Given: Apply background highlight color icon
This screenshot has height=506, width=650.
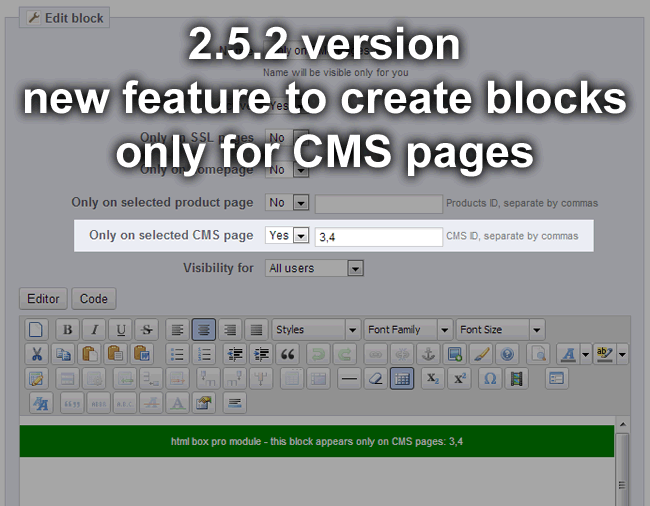Looking at the screenshot, I should point(605,354).
